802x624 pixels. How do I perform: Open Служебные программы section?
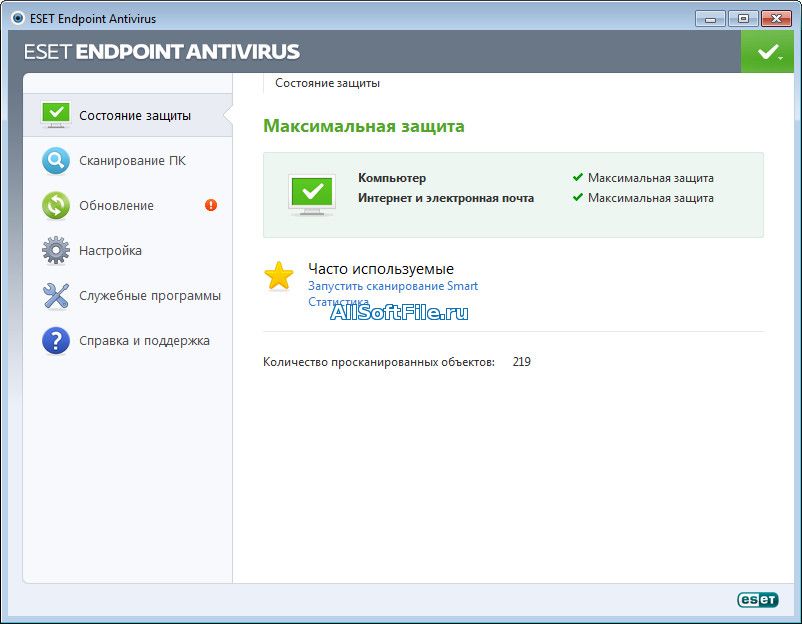click(128, 296)
